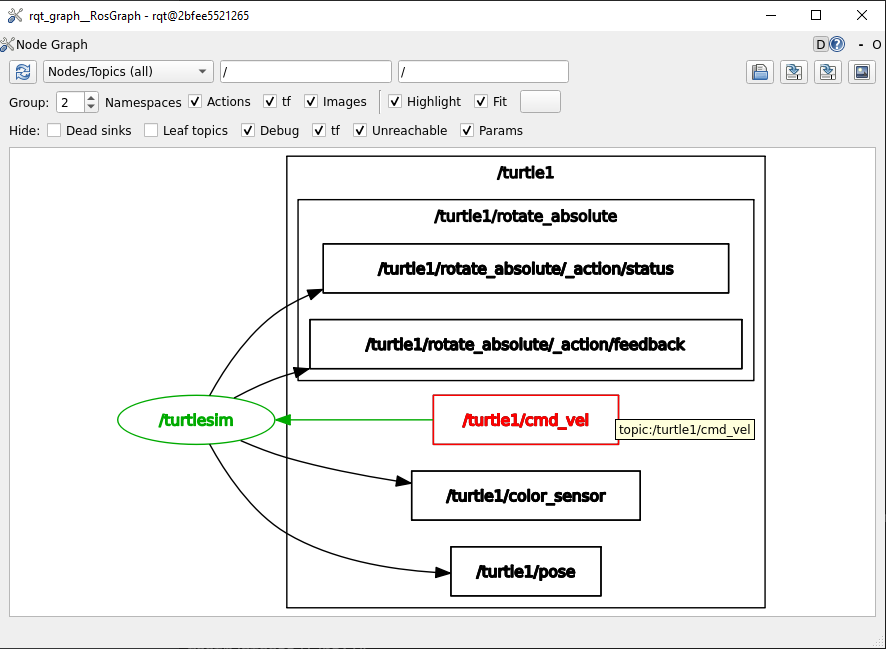Click the /turtle1 namespace title
This screenshot has height=649, width=886.
pos(525,172)
